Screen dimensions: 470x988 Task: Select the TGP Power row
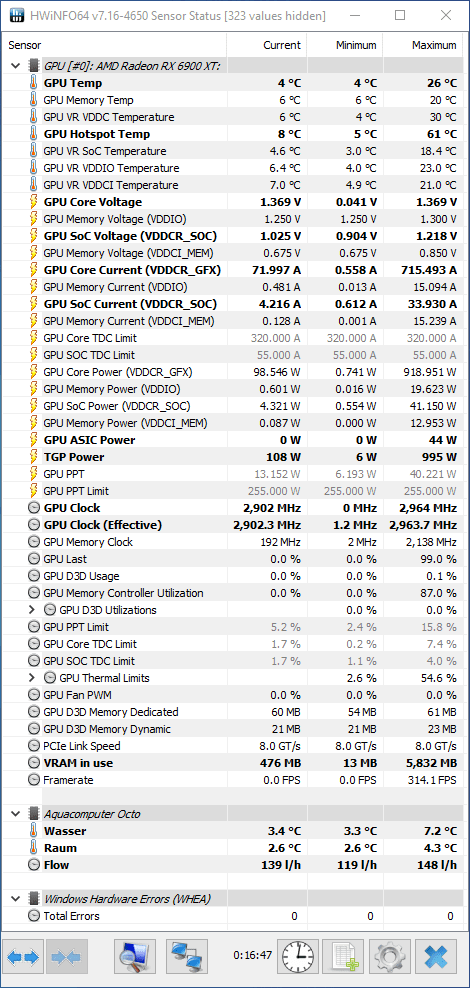[233, 457]
